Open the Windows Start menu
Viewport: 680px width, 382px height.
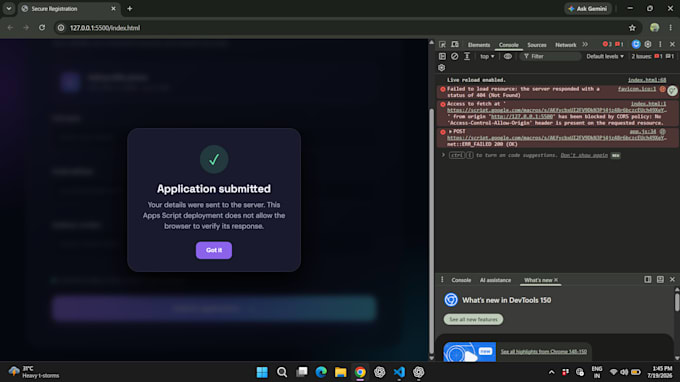click(262, 372)
